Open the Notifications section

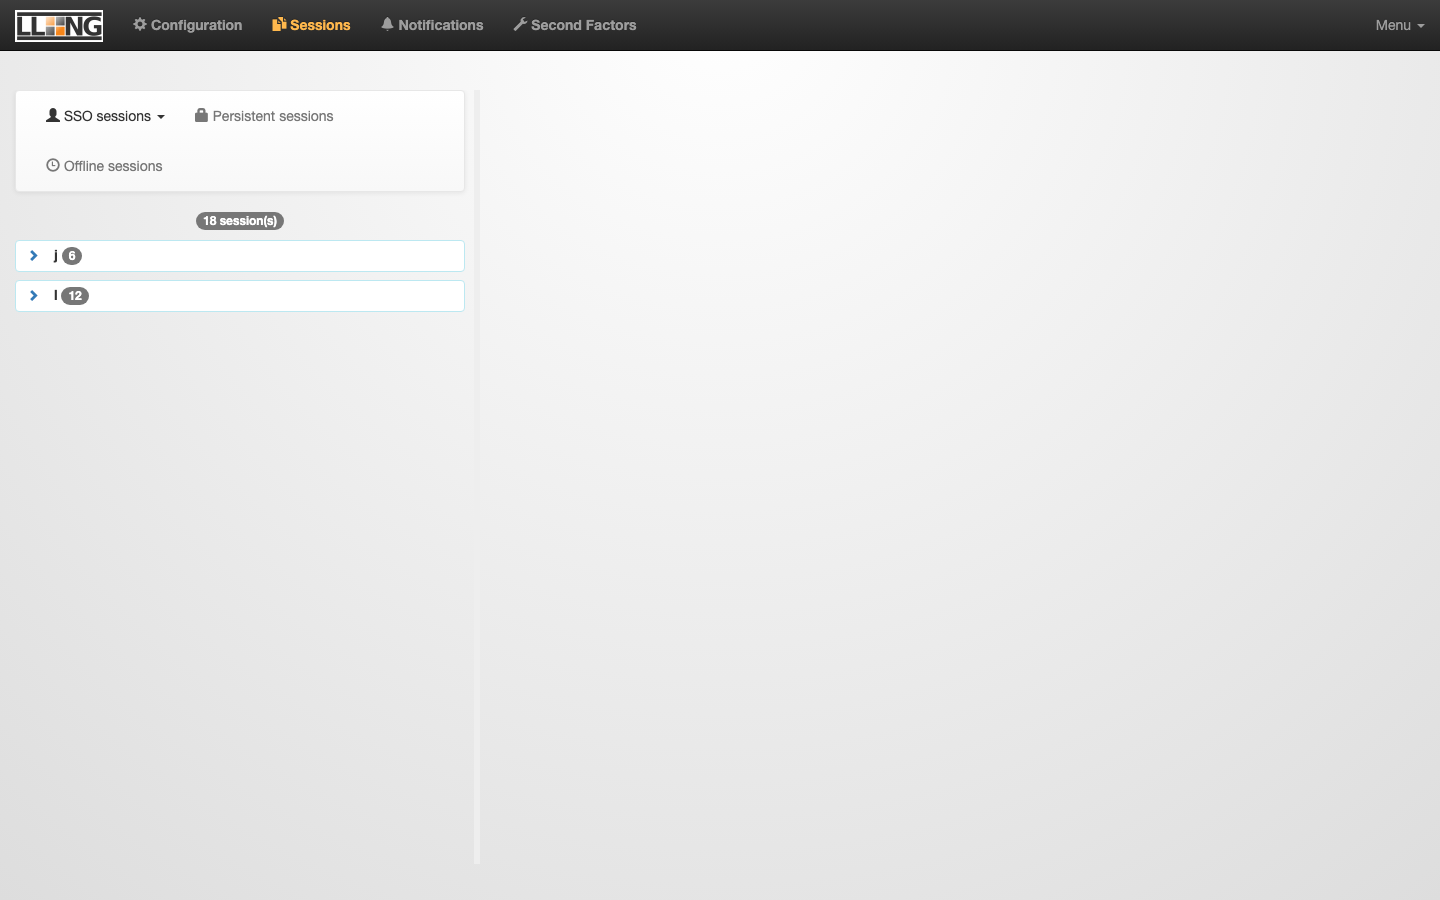[432, 25]
